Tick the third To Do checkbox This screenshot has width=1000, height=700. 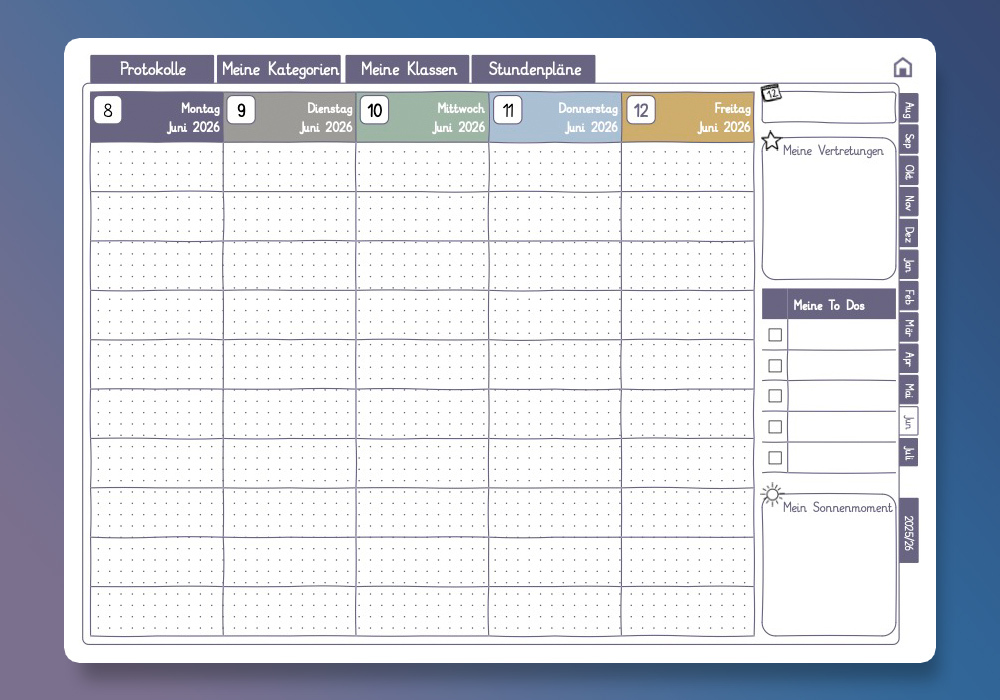tap(775, 396)
